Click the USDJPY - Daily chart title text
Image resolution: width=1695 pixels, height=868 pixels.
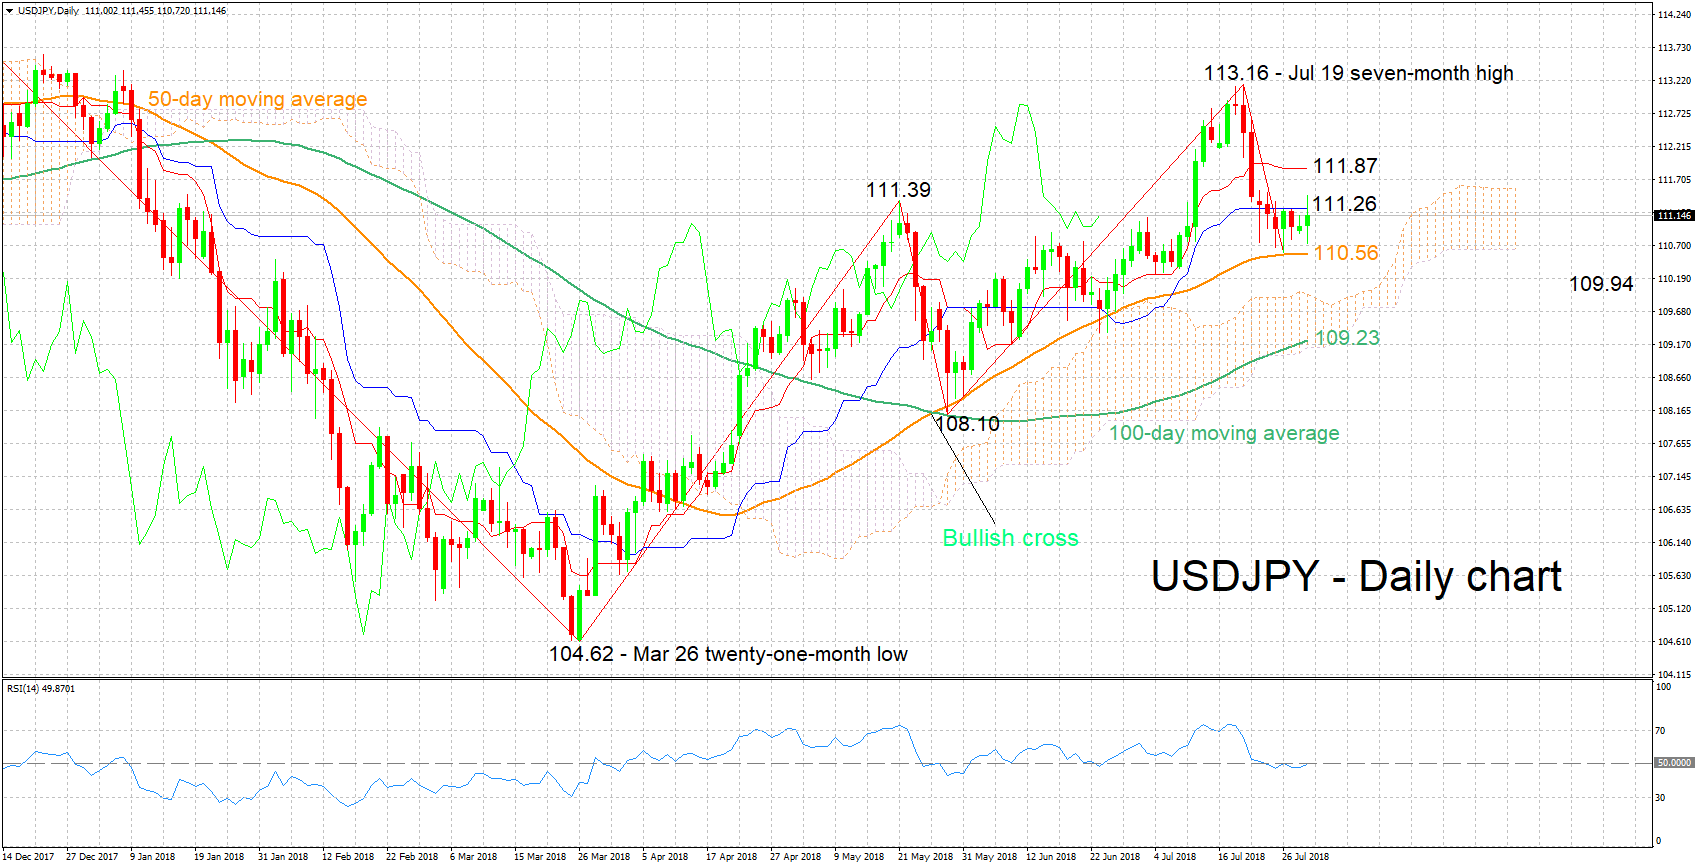[1356, 577]
